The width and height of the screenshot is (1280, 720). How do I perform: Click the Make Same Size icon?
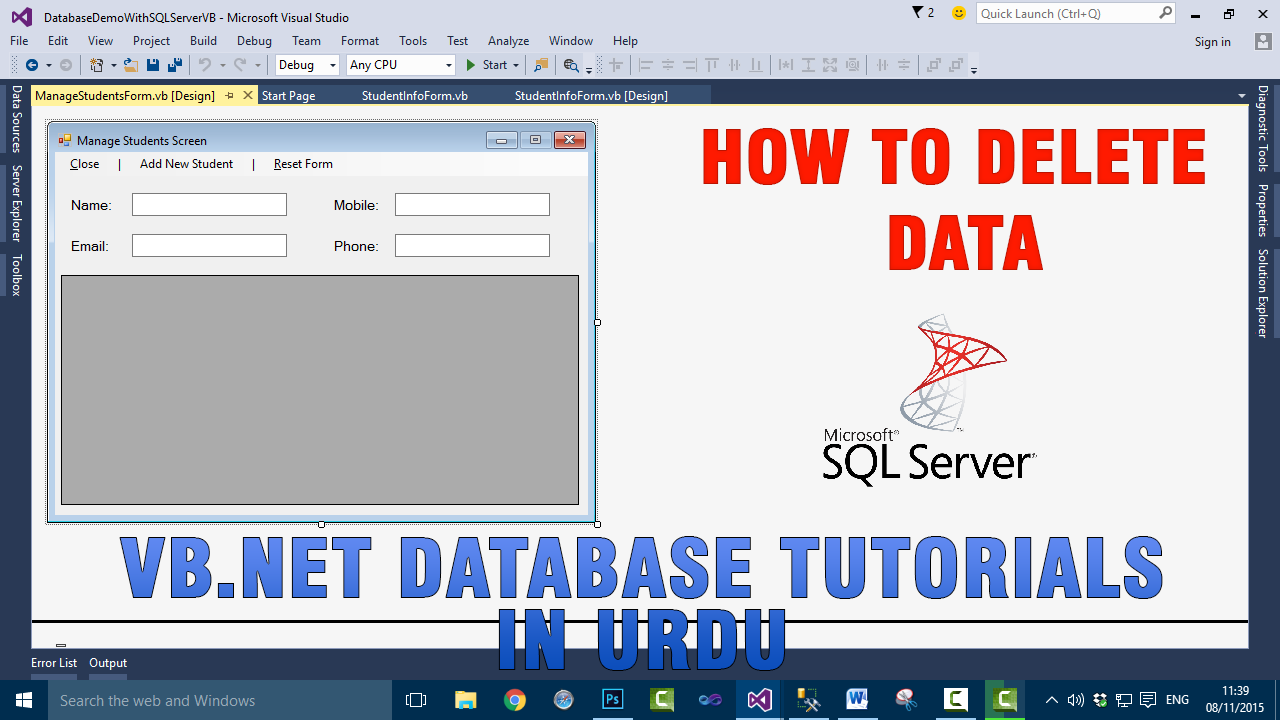pyautogui.click(x=830, y=65)
